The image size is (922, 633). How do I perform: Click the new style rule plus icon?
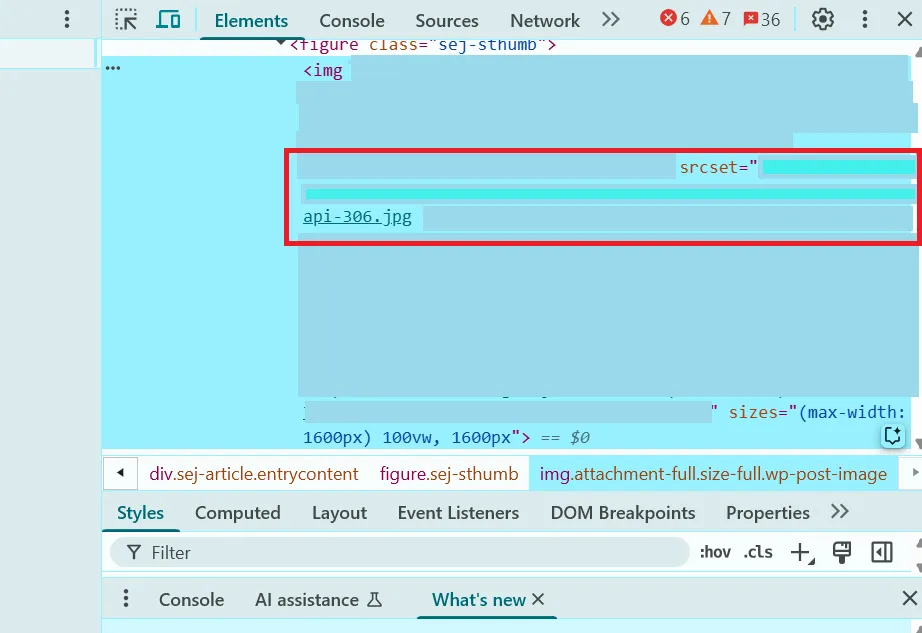(801, 552)
